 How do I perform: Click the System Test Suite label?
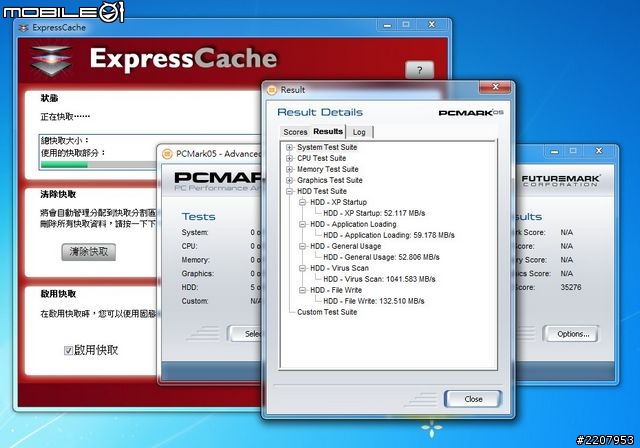[x=327, y=147]
